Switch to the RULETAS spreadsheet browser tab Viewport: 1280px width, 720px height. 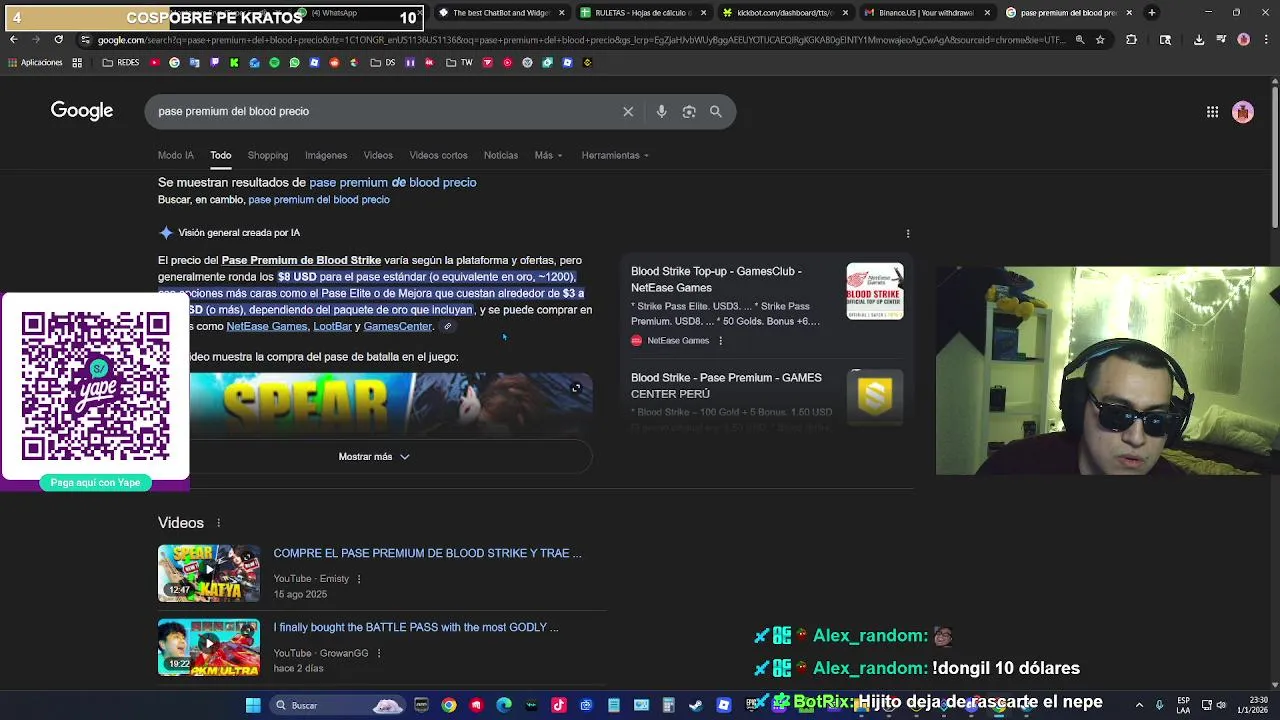coord(642,13)
